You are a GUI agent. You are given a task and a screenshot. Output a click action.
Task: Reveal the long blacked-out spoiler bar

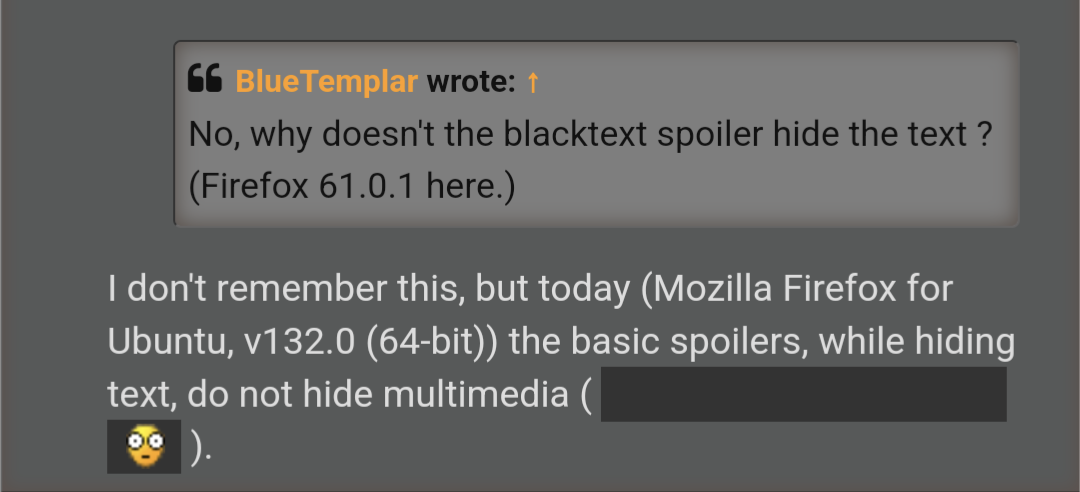click(803, 394)
